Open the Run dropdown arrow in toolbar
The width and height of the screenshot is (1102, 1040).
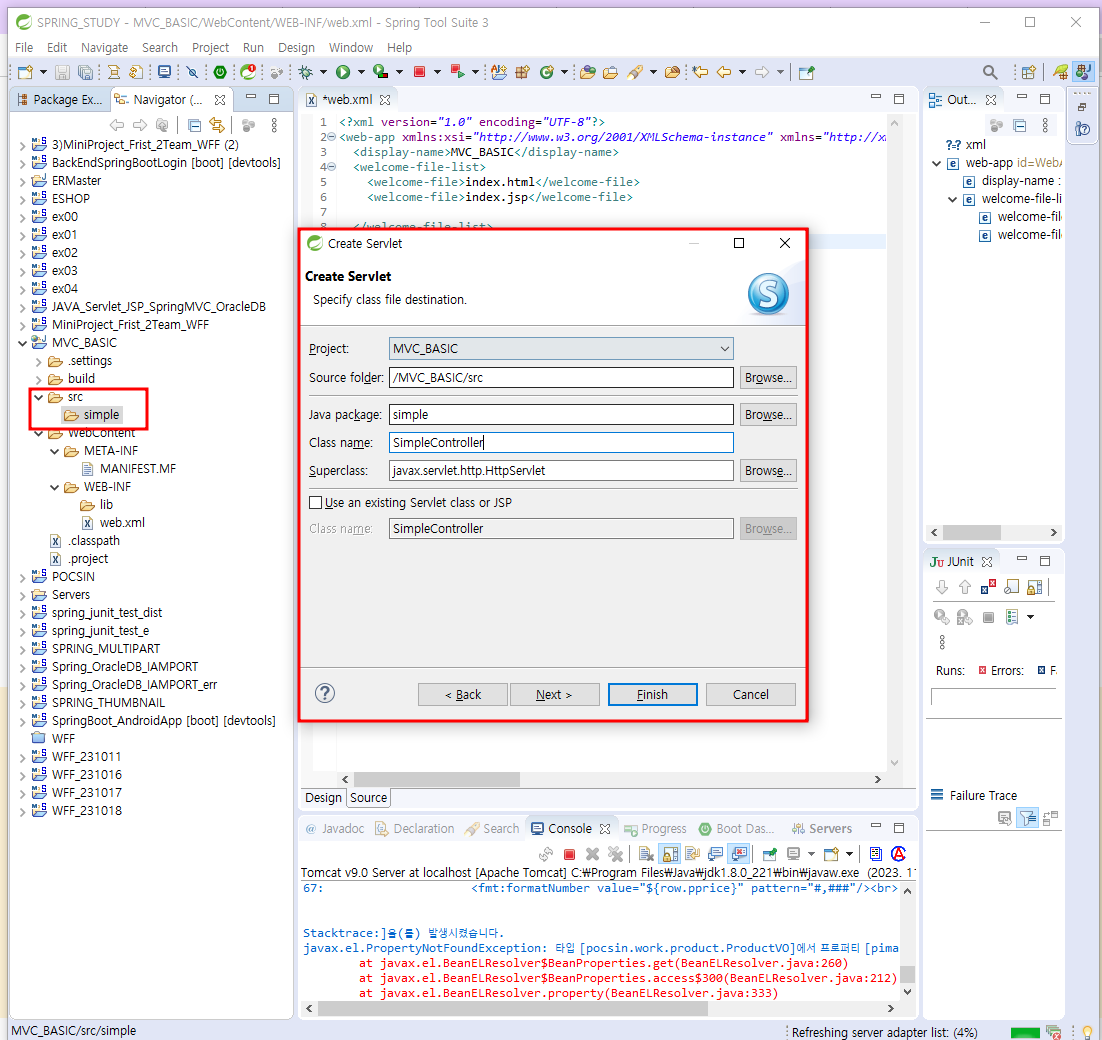(x=361, y=72)
